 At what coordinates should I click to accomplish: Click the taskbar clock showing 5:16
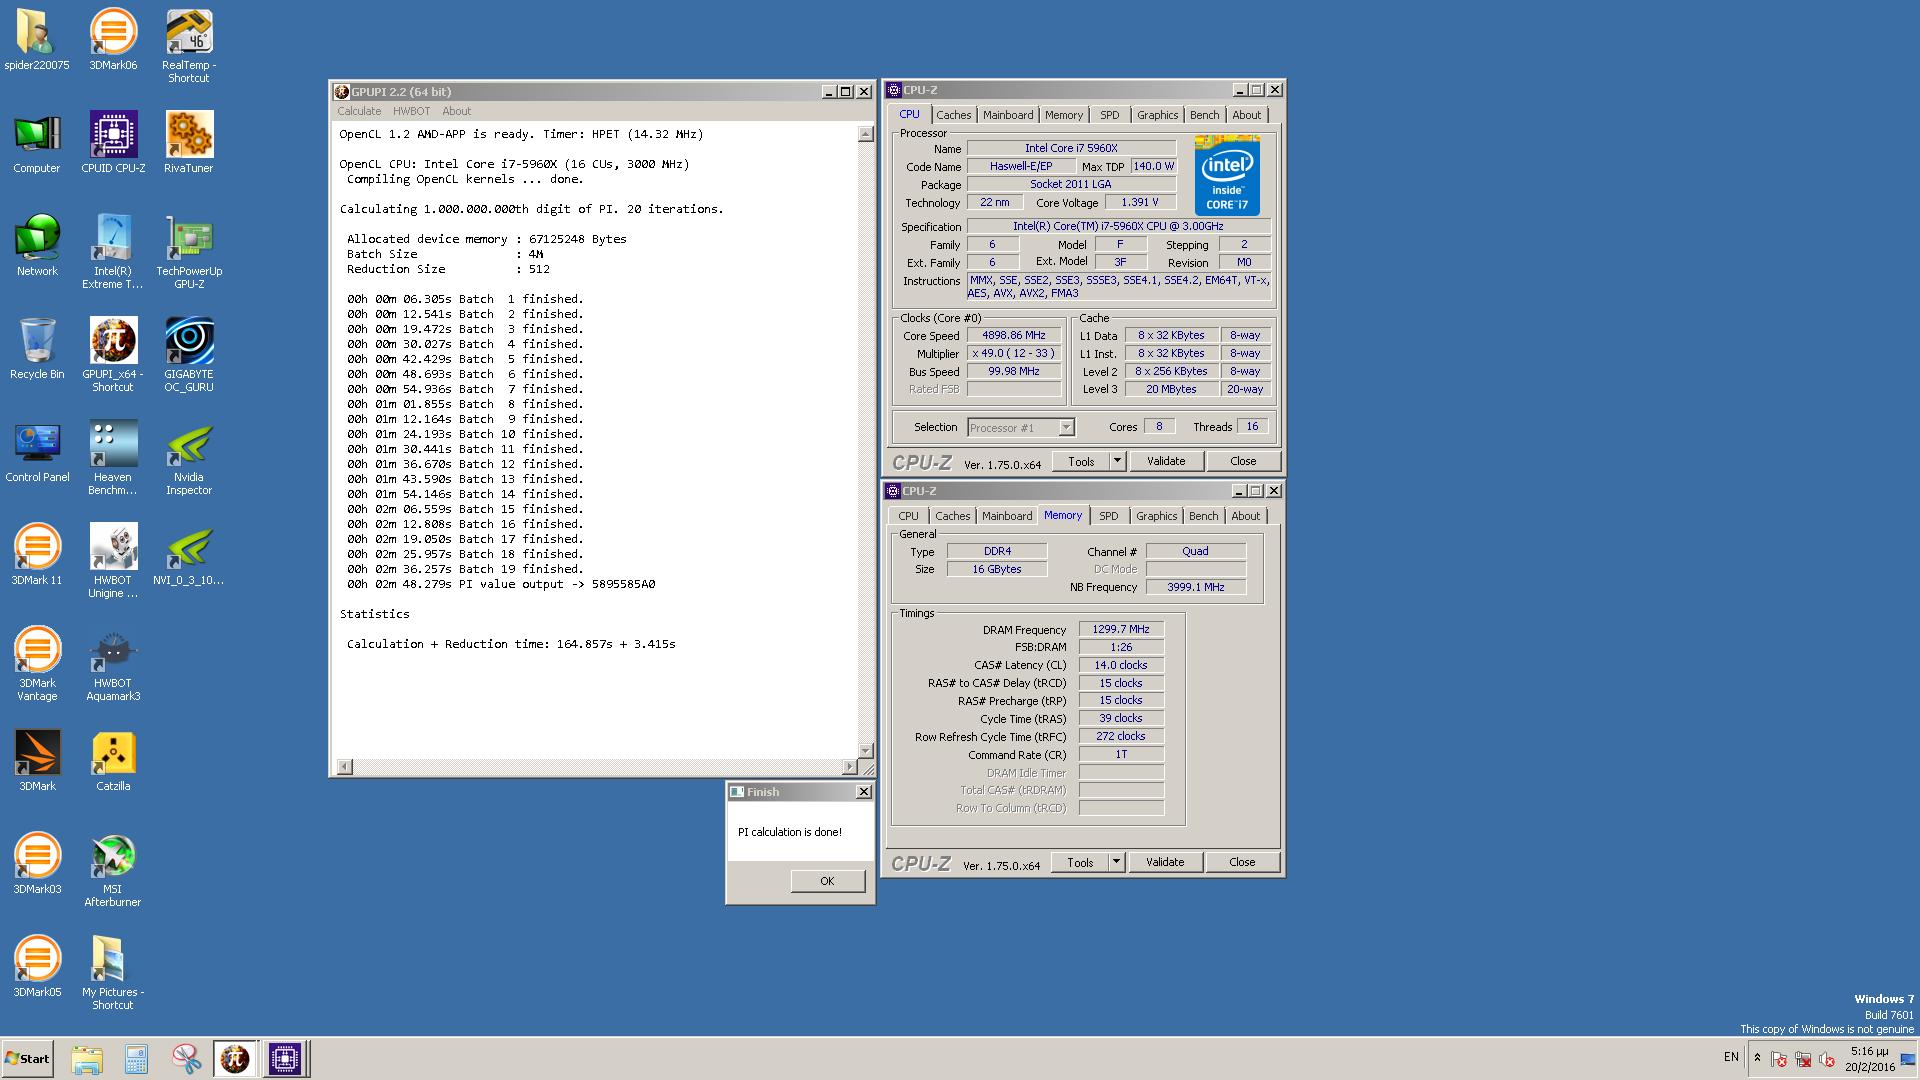tap(1869, 1059)
